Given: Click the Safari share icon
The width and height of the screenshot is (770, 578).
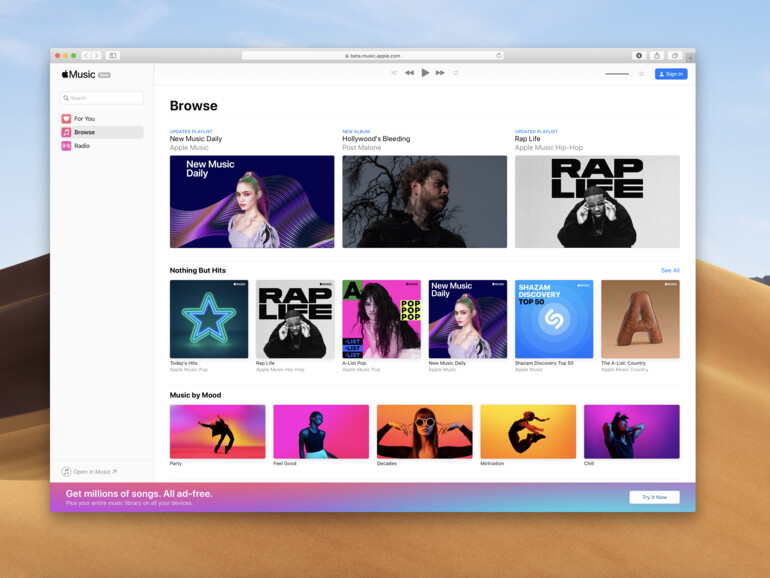Looking at the screenshot, I should pyautogui.click(x=657, y=55).
